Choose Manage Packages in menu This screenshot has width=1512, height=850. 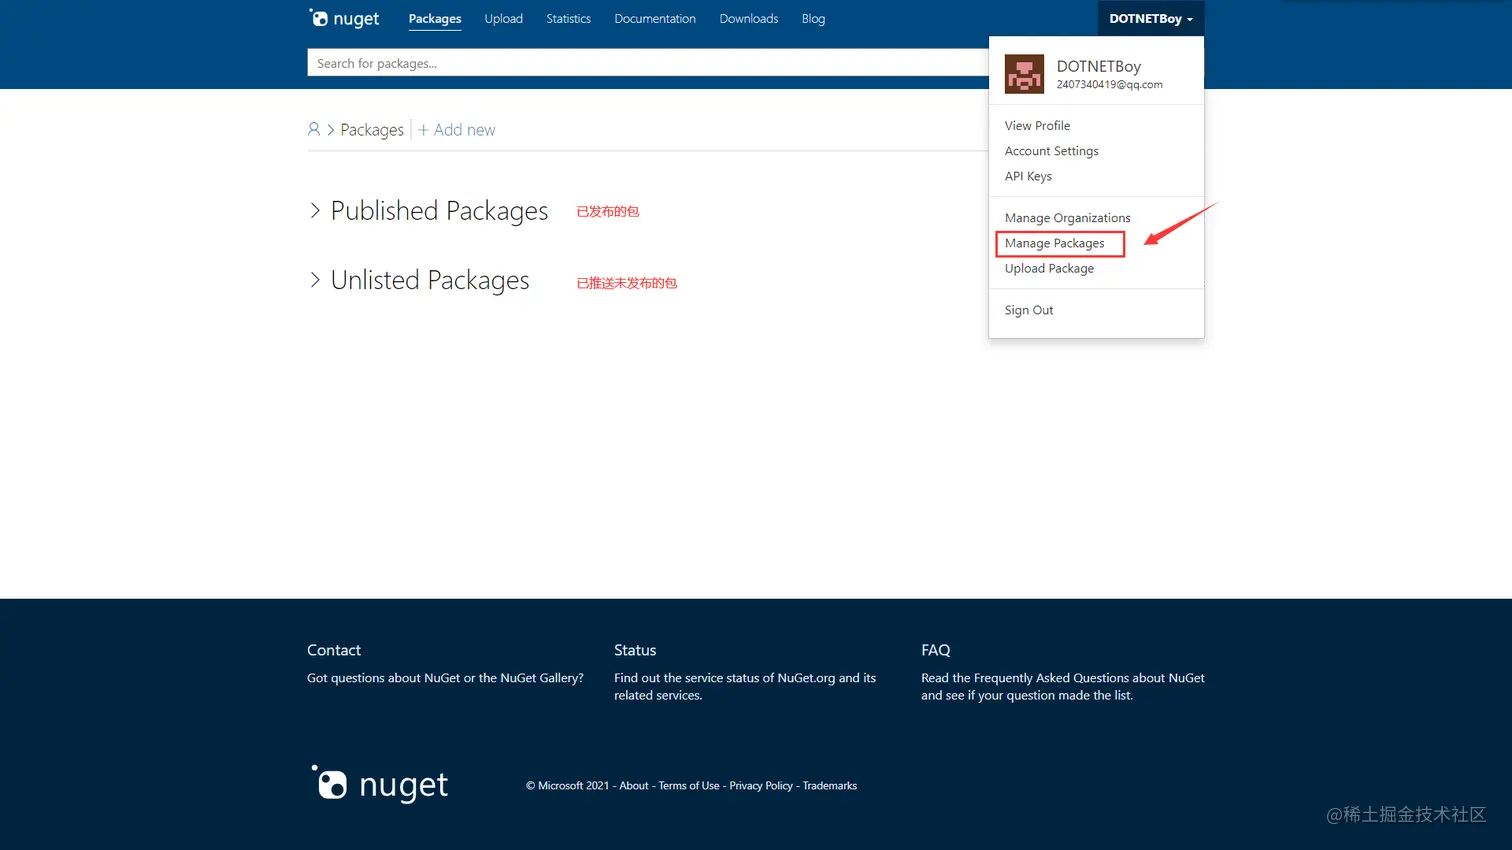click(1054, 243)
